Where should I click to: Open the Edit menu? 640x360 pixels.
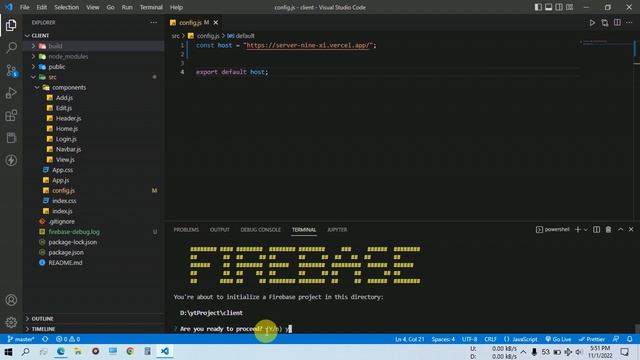(x=42, y=7)
